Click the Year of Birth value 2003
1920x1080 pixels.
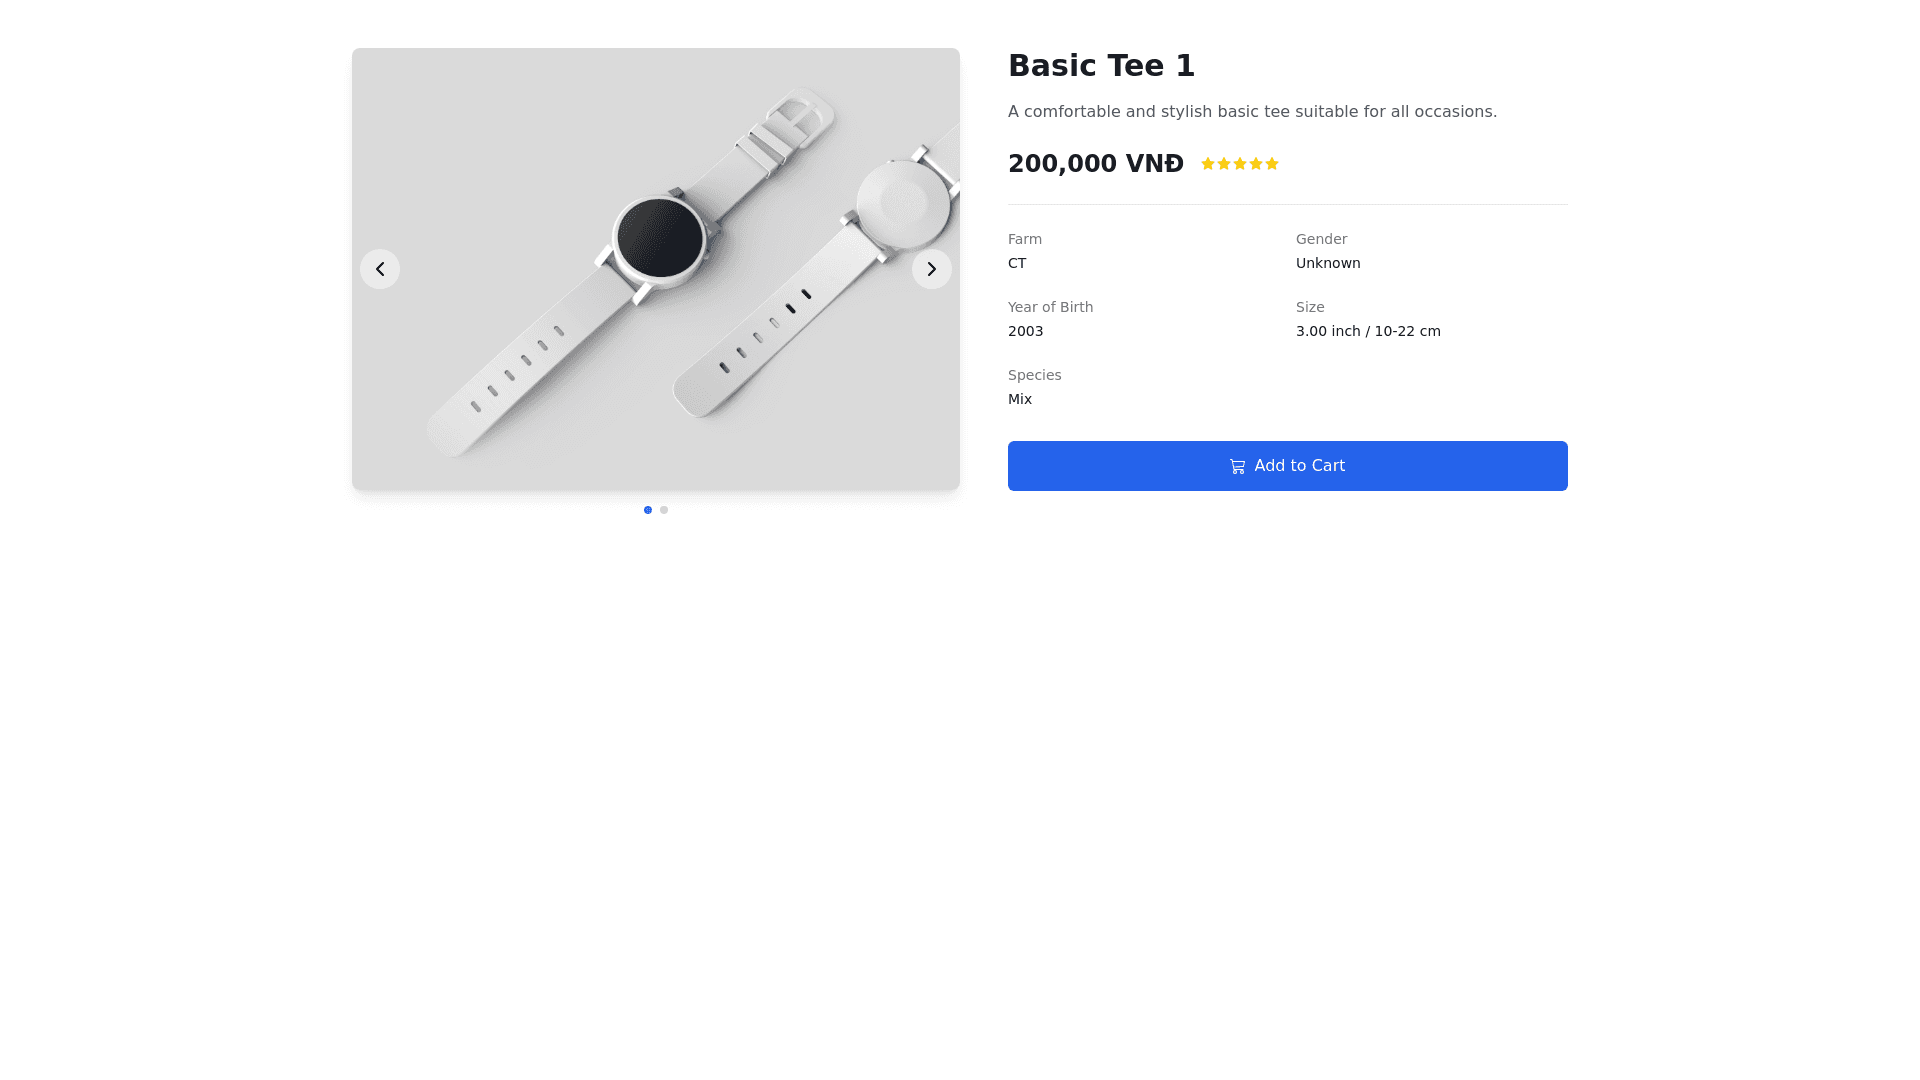click(x=1025, y=331)
